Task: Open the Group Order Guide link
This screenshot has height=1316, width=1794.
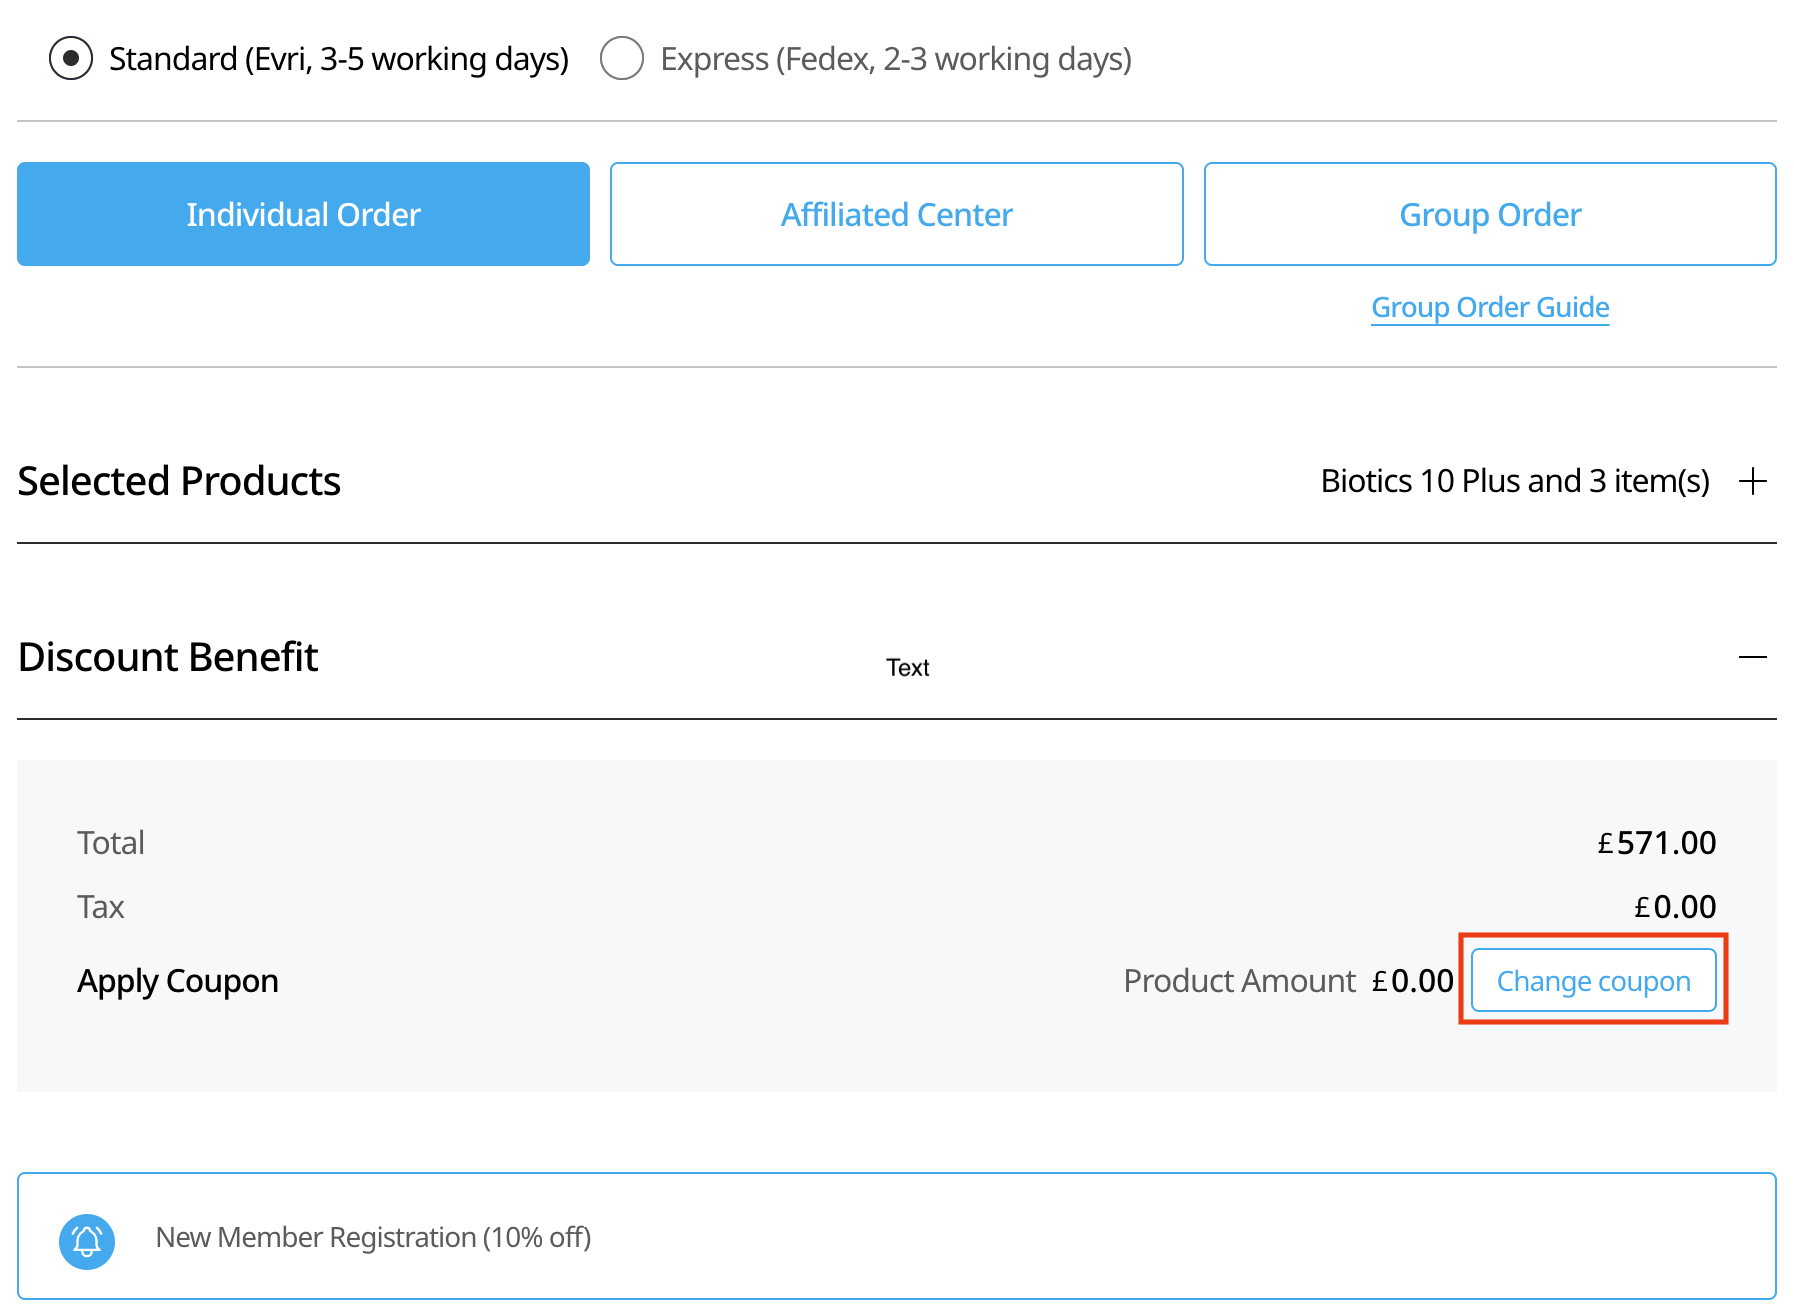Action: (x=1489, y=307)
